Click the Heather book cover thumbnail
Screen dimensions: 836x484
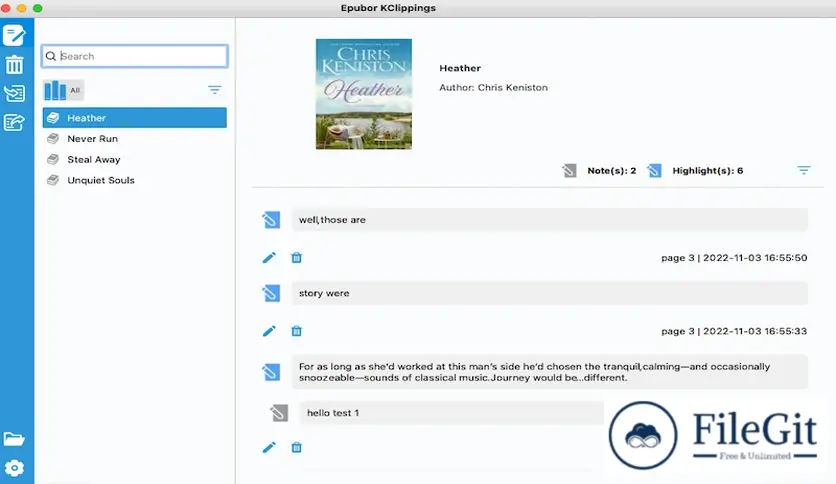364,94
